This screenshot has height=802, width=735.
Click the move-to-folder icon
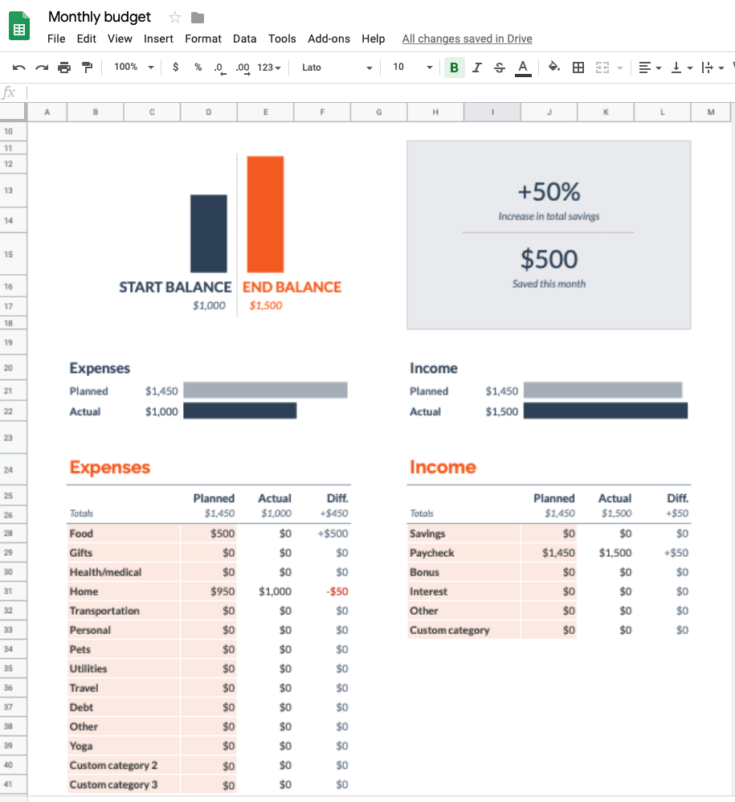[x=197, y=18]
